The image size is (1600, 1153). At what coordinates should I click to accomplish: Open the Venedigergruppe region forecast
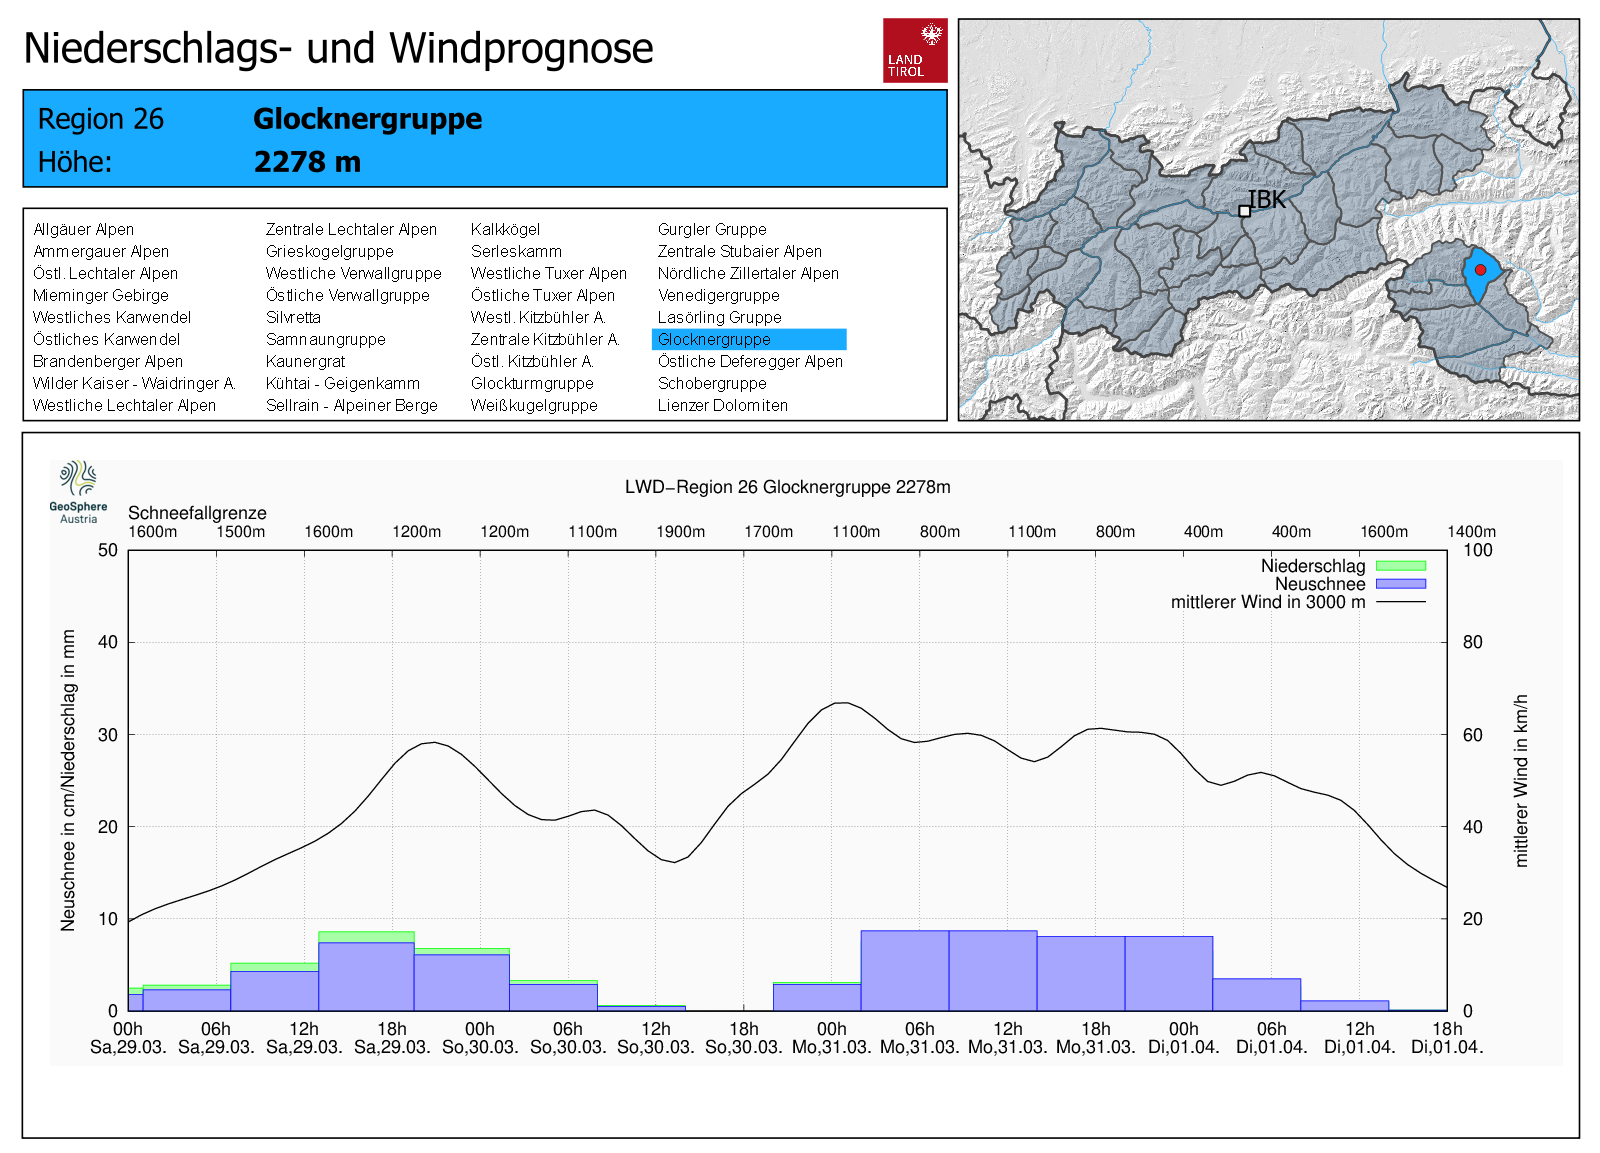point(718,296)
